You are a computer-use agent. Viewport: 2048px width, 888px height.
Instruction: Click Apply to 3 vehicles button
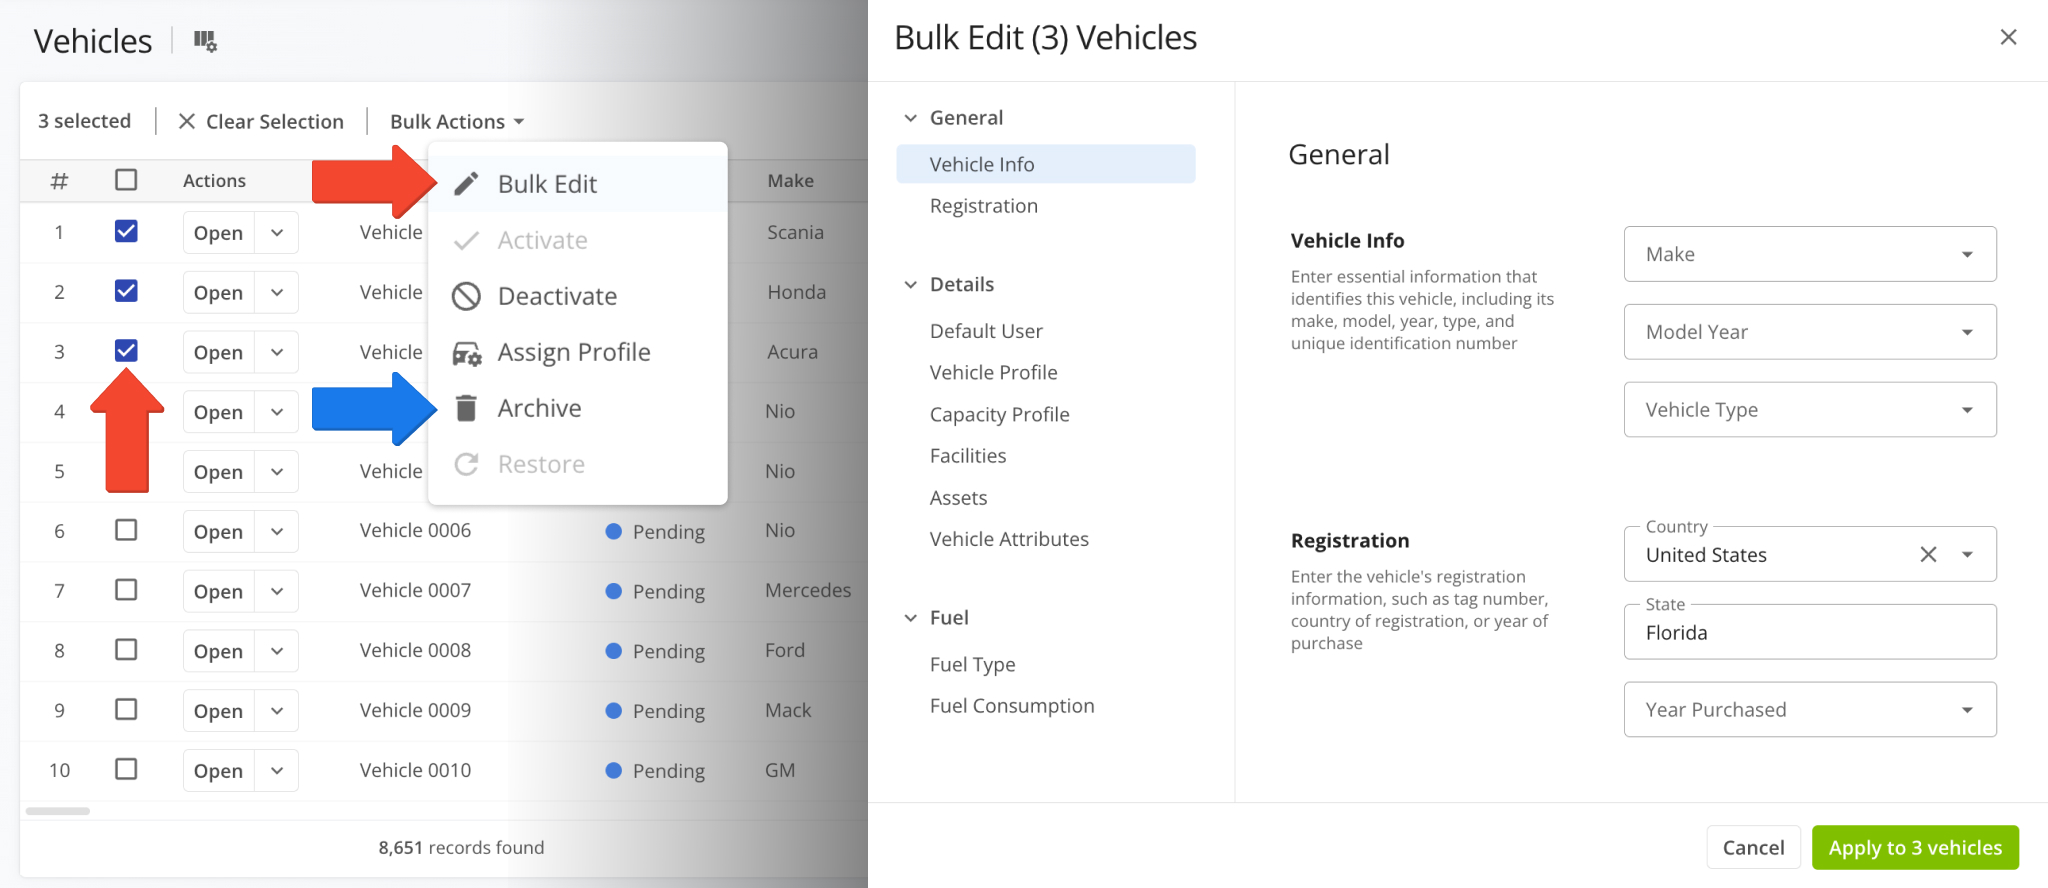[x=1915, y=847]
